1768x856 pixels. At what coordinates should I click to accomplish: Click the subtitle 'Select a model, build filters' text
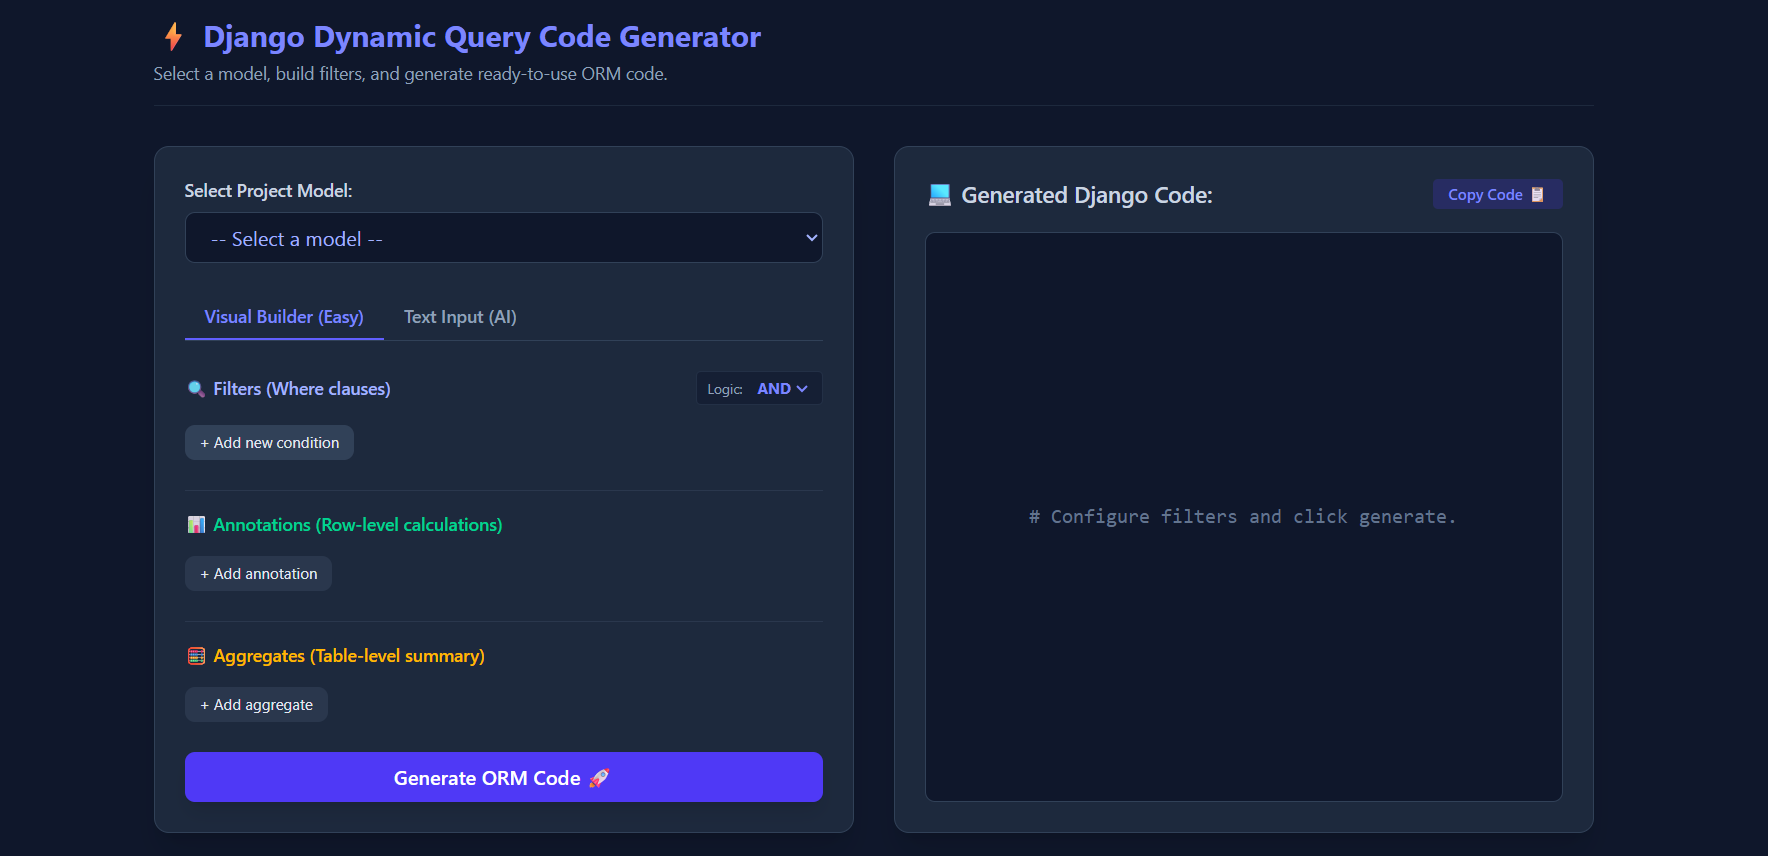[410, 74]
